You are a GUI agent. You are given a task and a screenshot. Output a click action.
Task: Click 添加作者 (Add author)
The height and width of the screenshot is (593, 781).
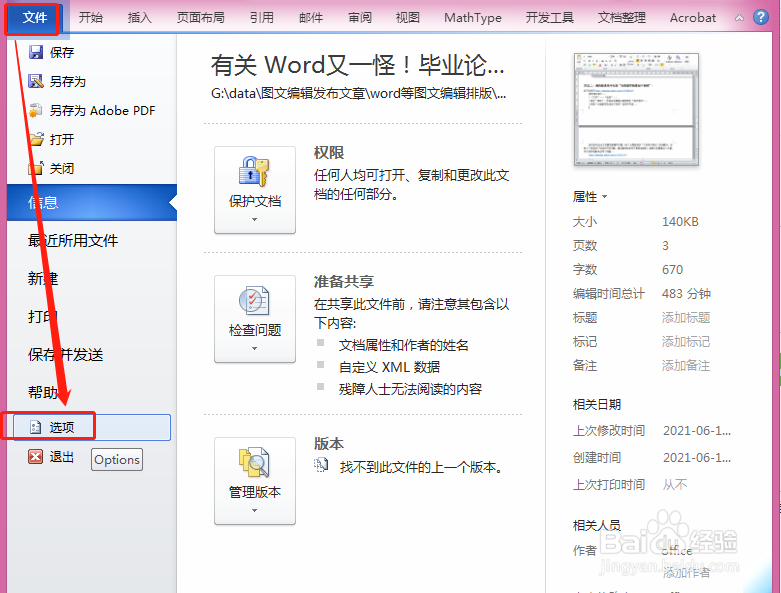[x=686, y=573]
